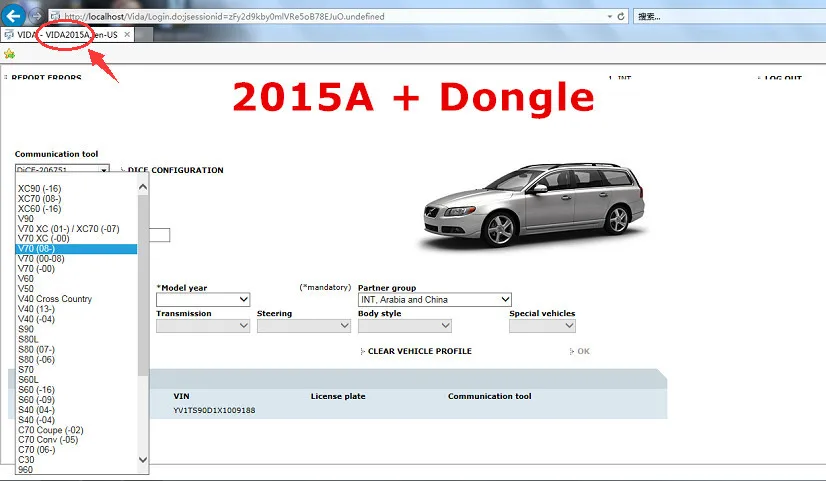Open the Partner group dropdown

point(435,299)
